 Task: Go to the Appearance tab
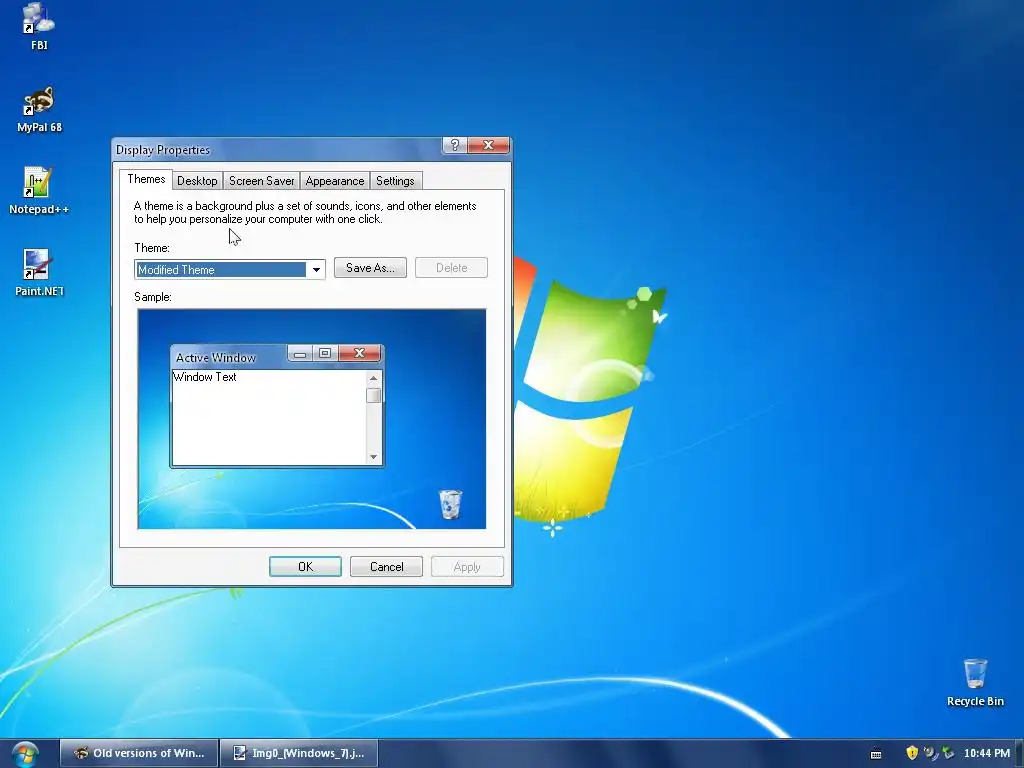click(334, 181)
